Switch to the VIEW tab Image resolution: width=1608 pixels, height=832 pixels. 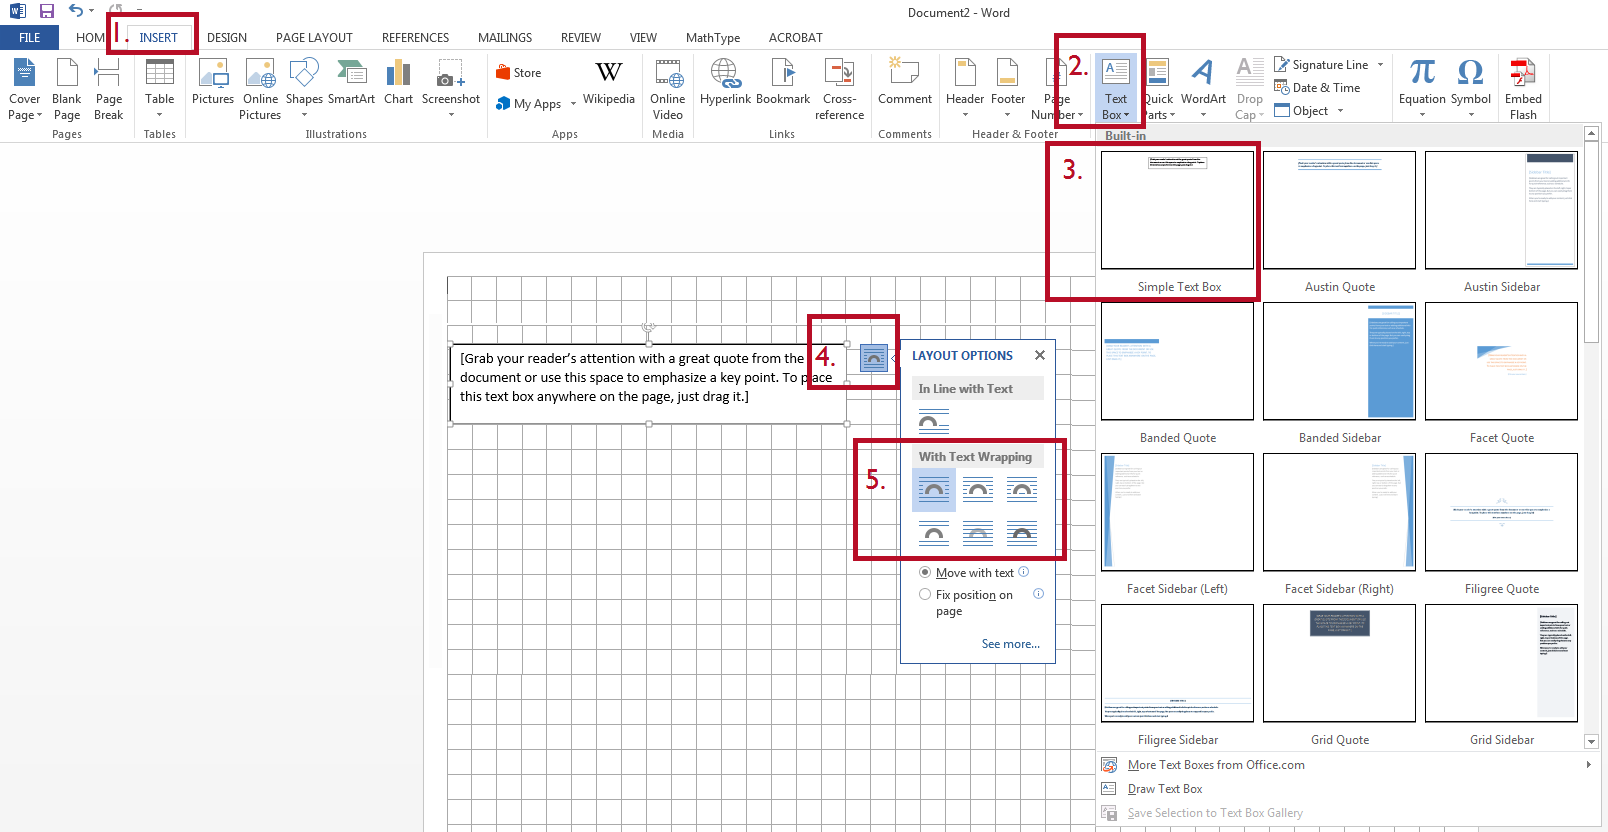click(643, 38)
